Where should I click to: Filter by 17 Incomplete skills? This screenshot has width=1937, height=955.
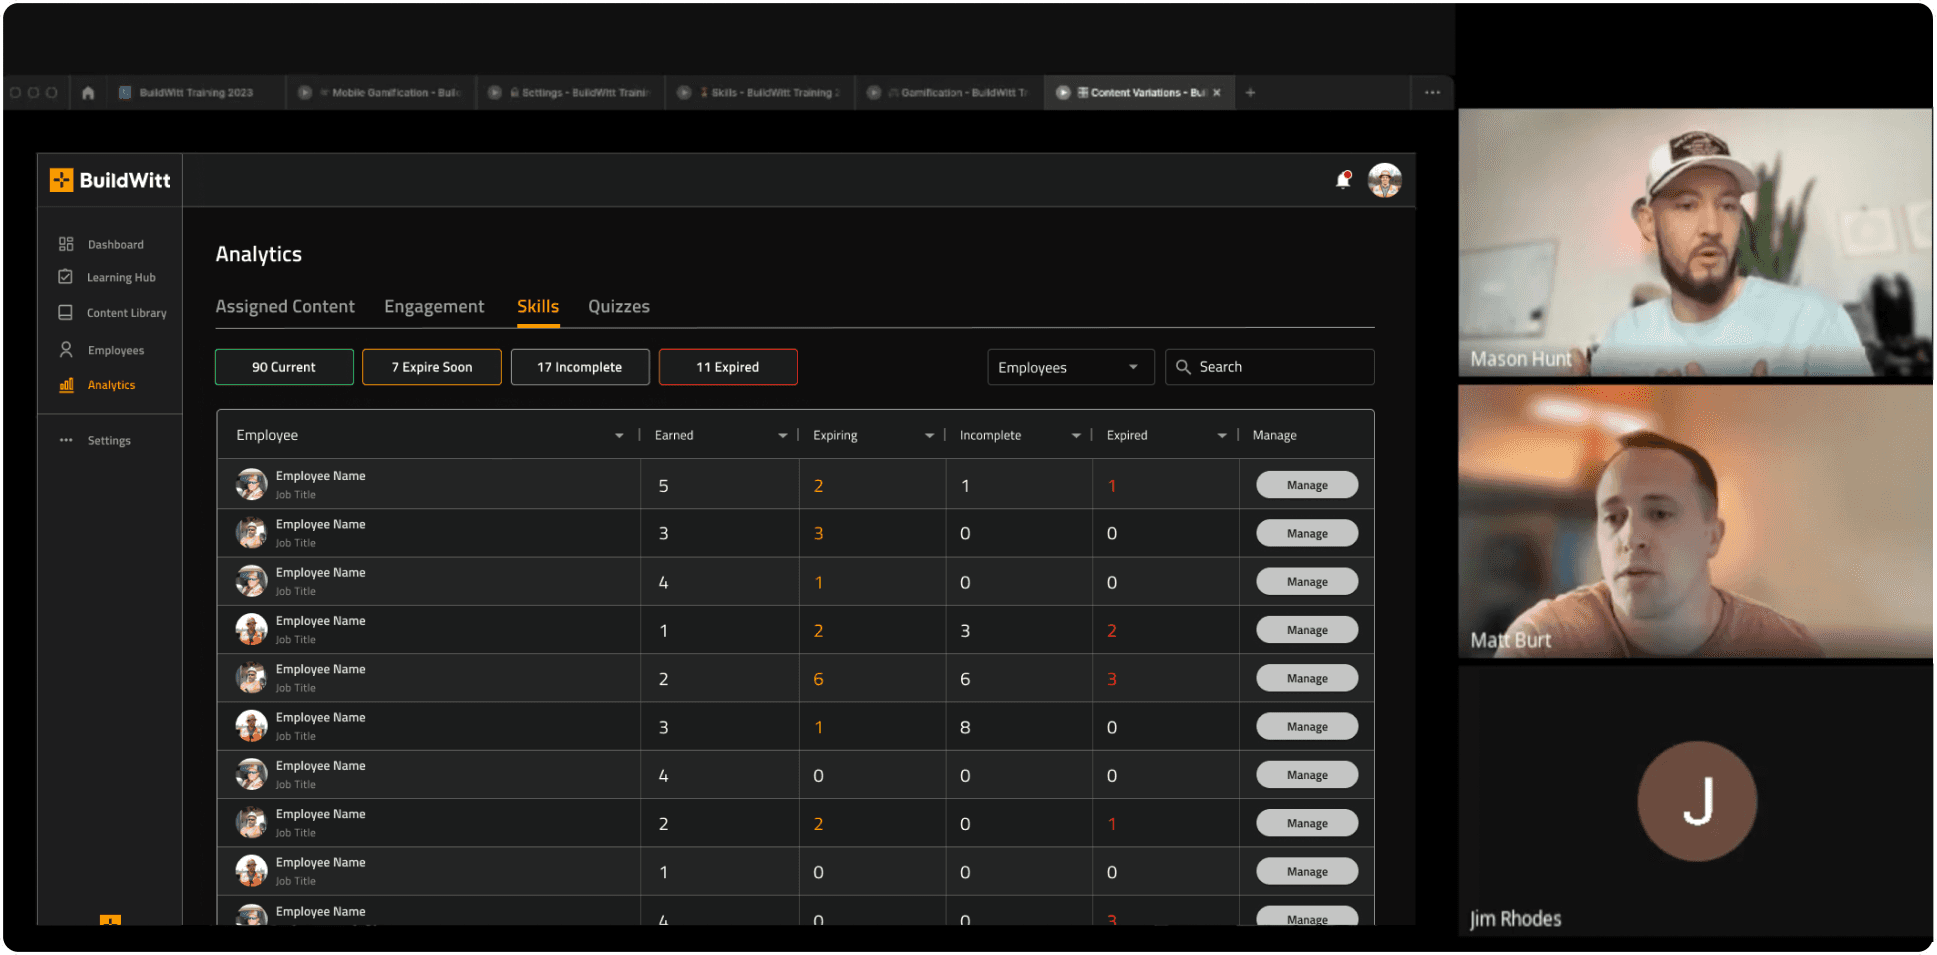coord(580,367)
